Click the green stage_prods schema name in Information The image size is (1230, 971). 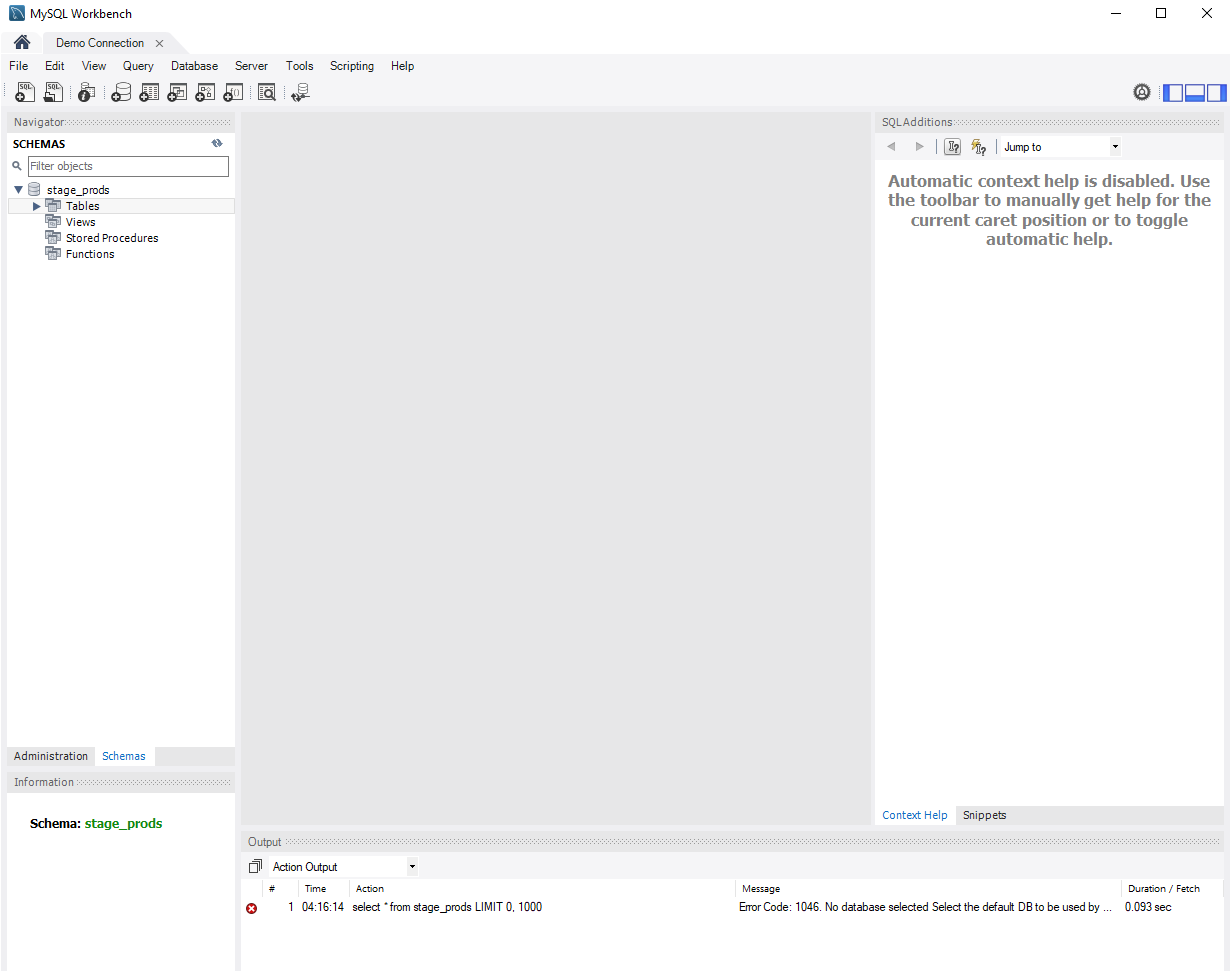click(123, 824)
